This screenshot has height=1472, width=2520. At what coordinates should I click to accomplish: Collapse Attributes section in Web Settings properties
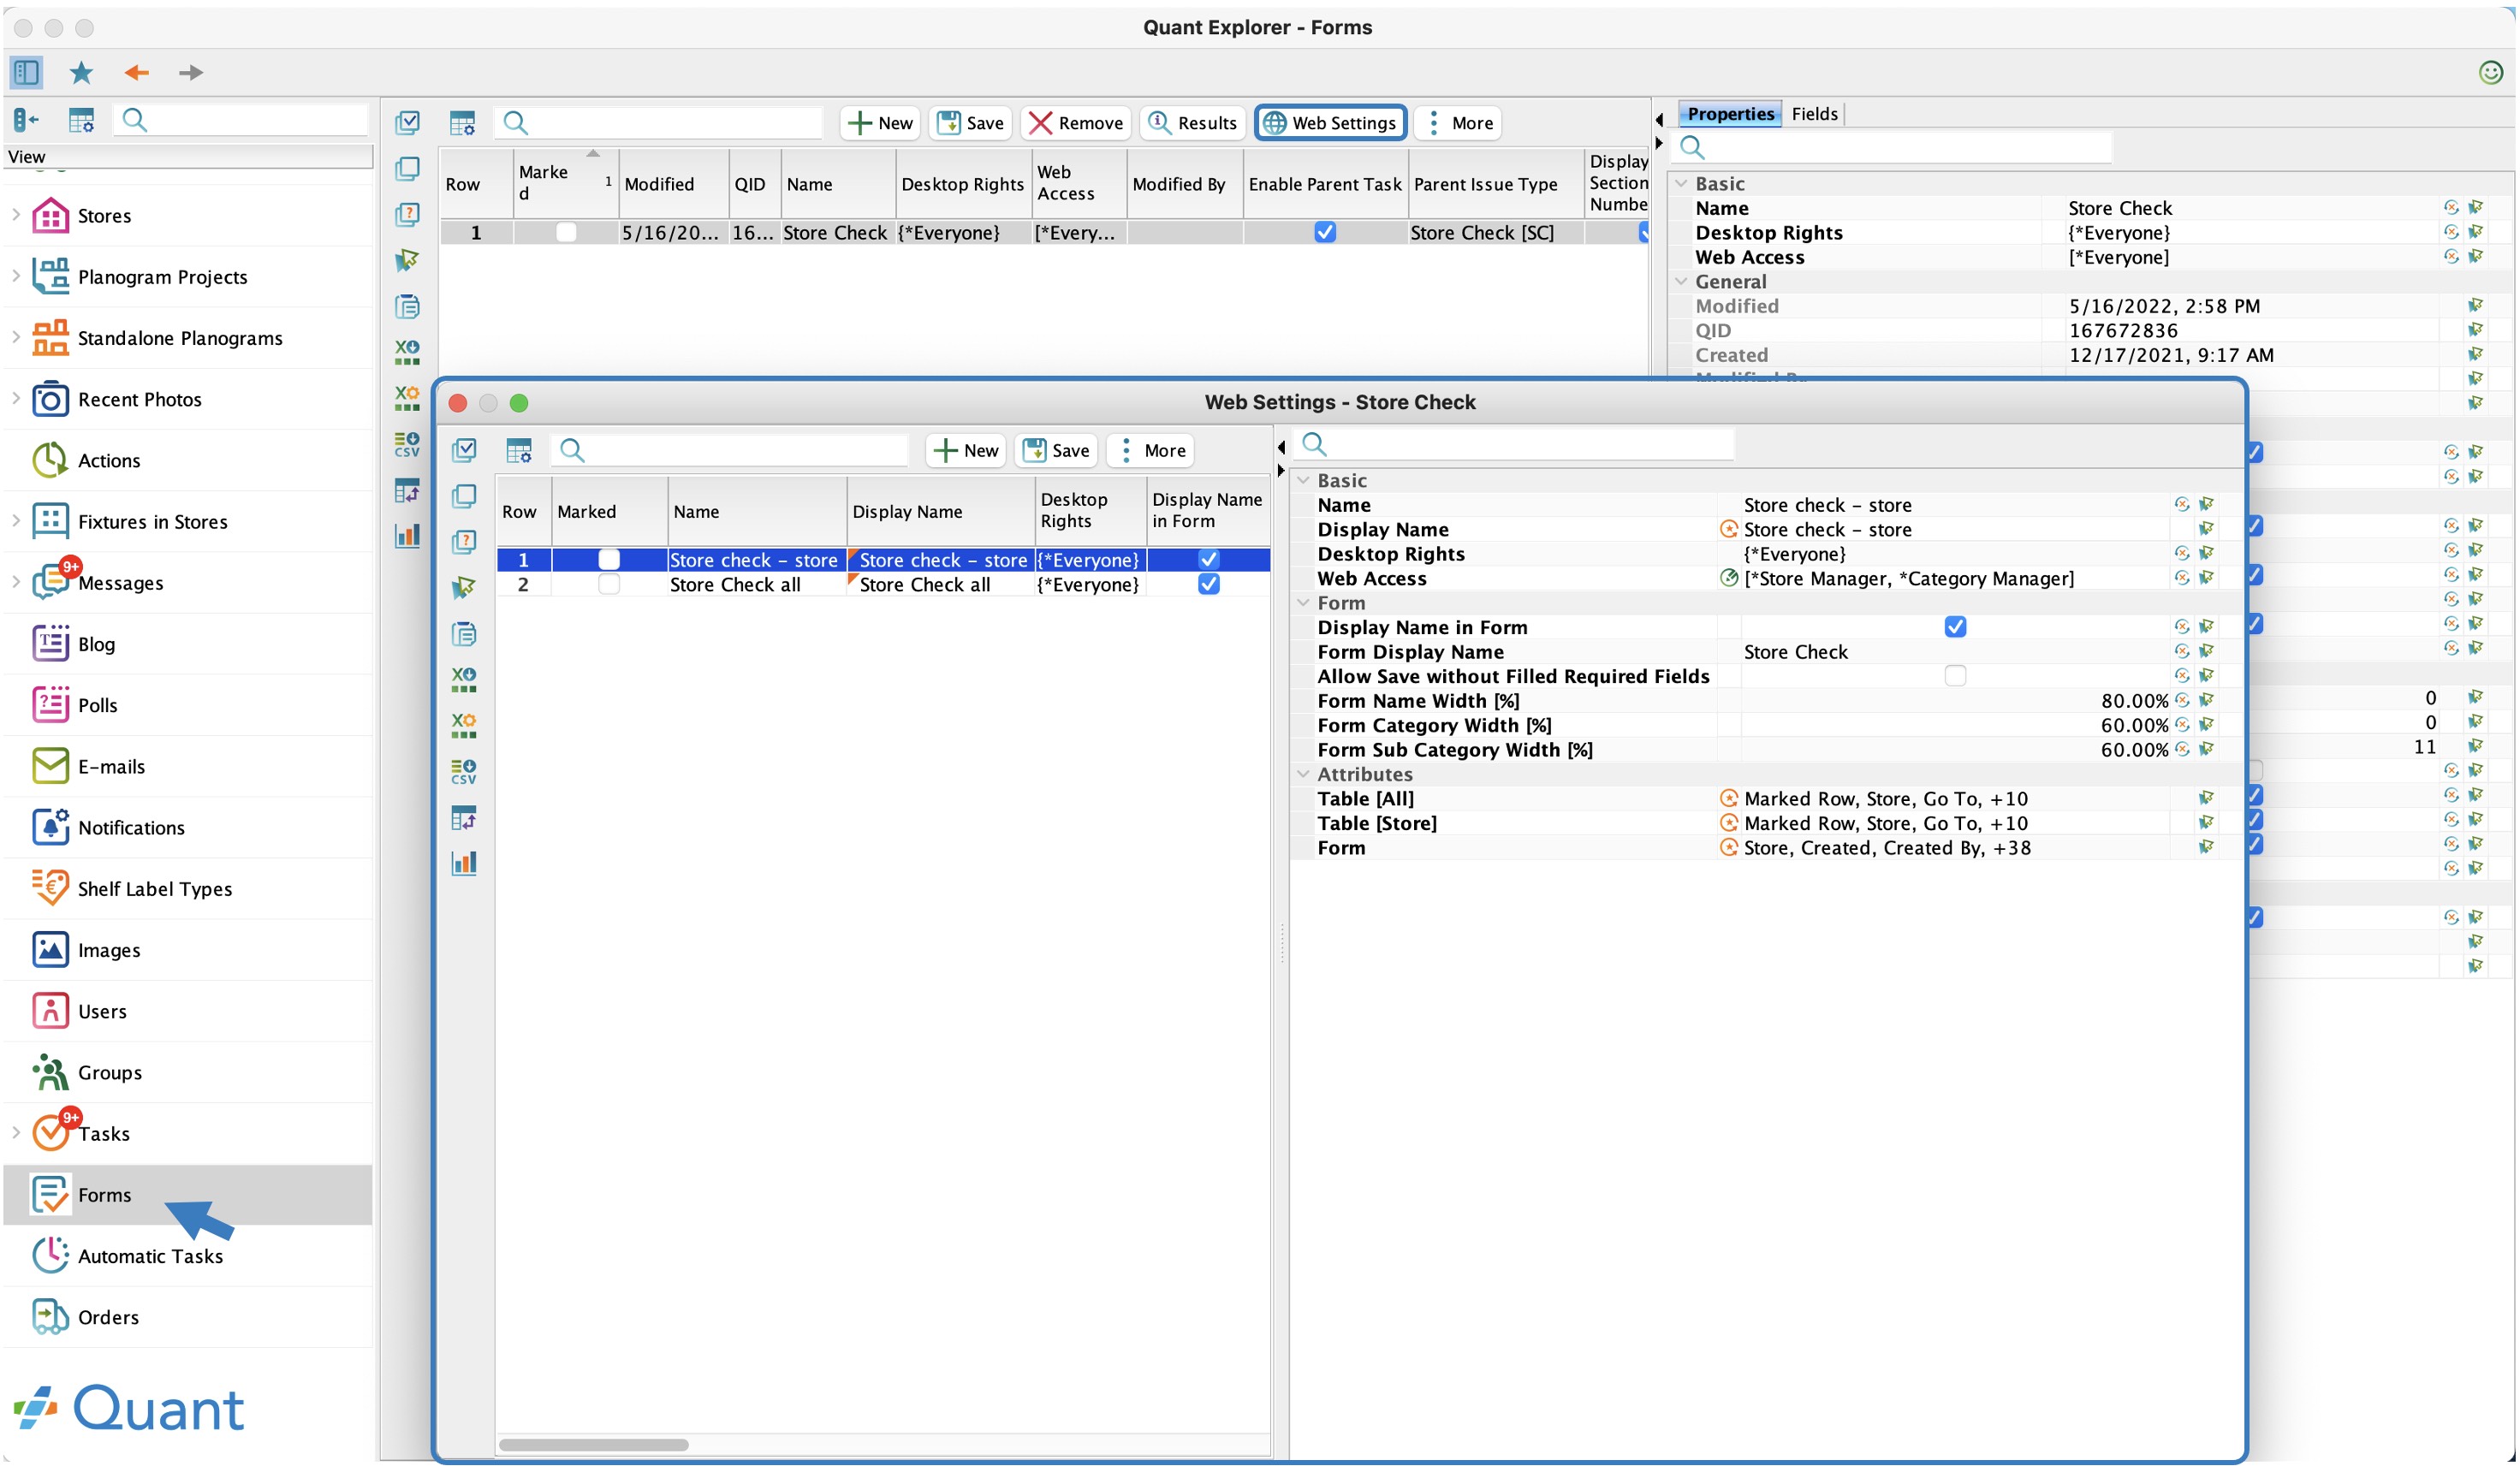point(1303,774)
